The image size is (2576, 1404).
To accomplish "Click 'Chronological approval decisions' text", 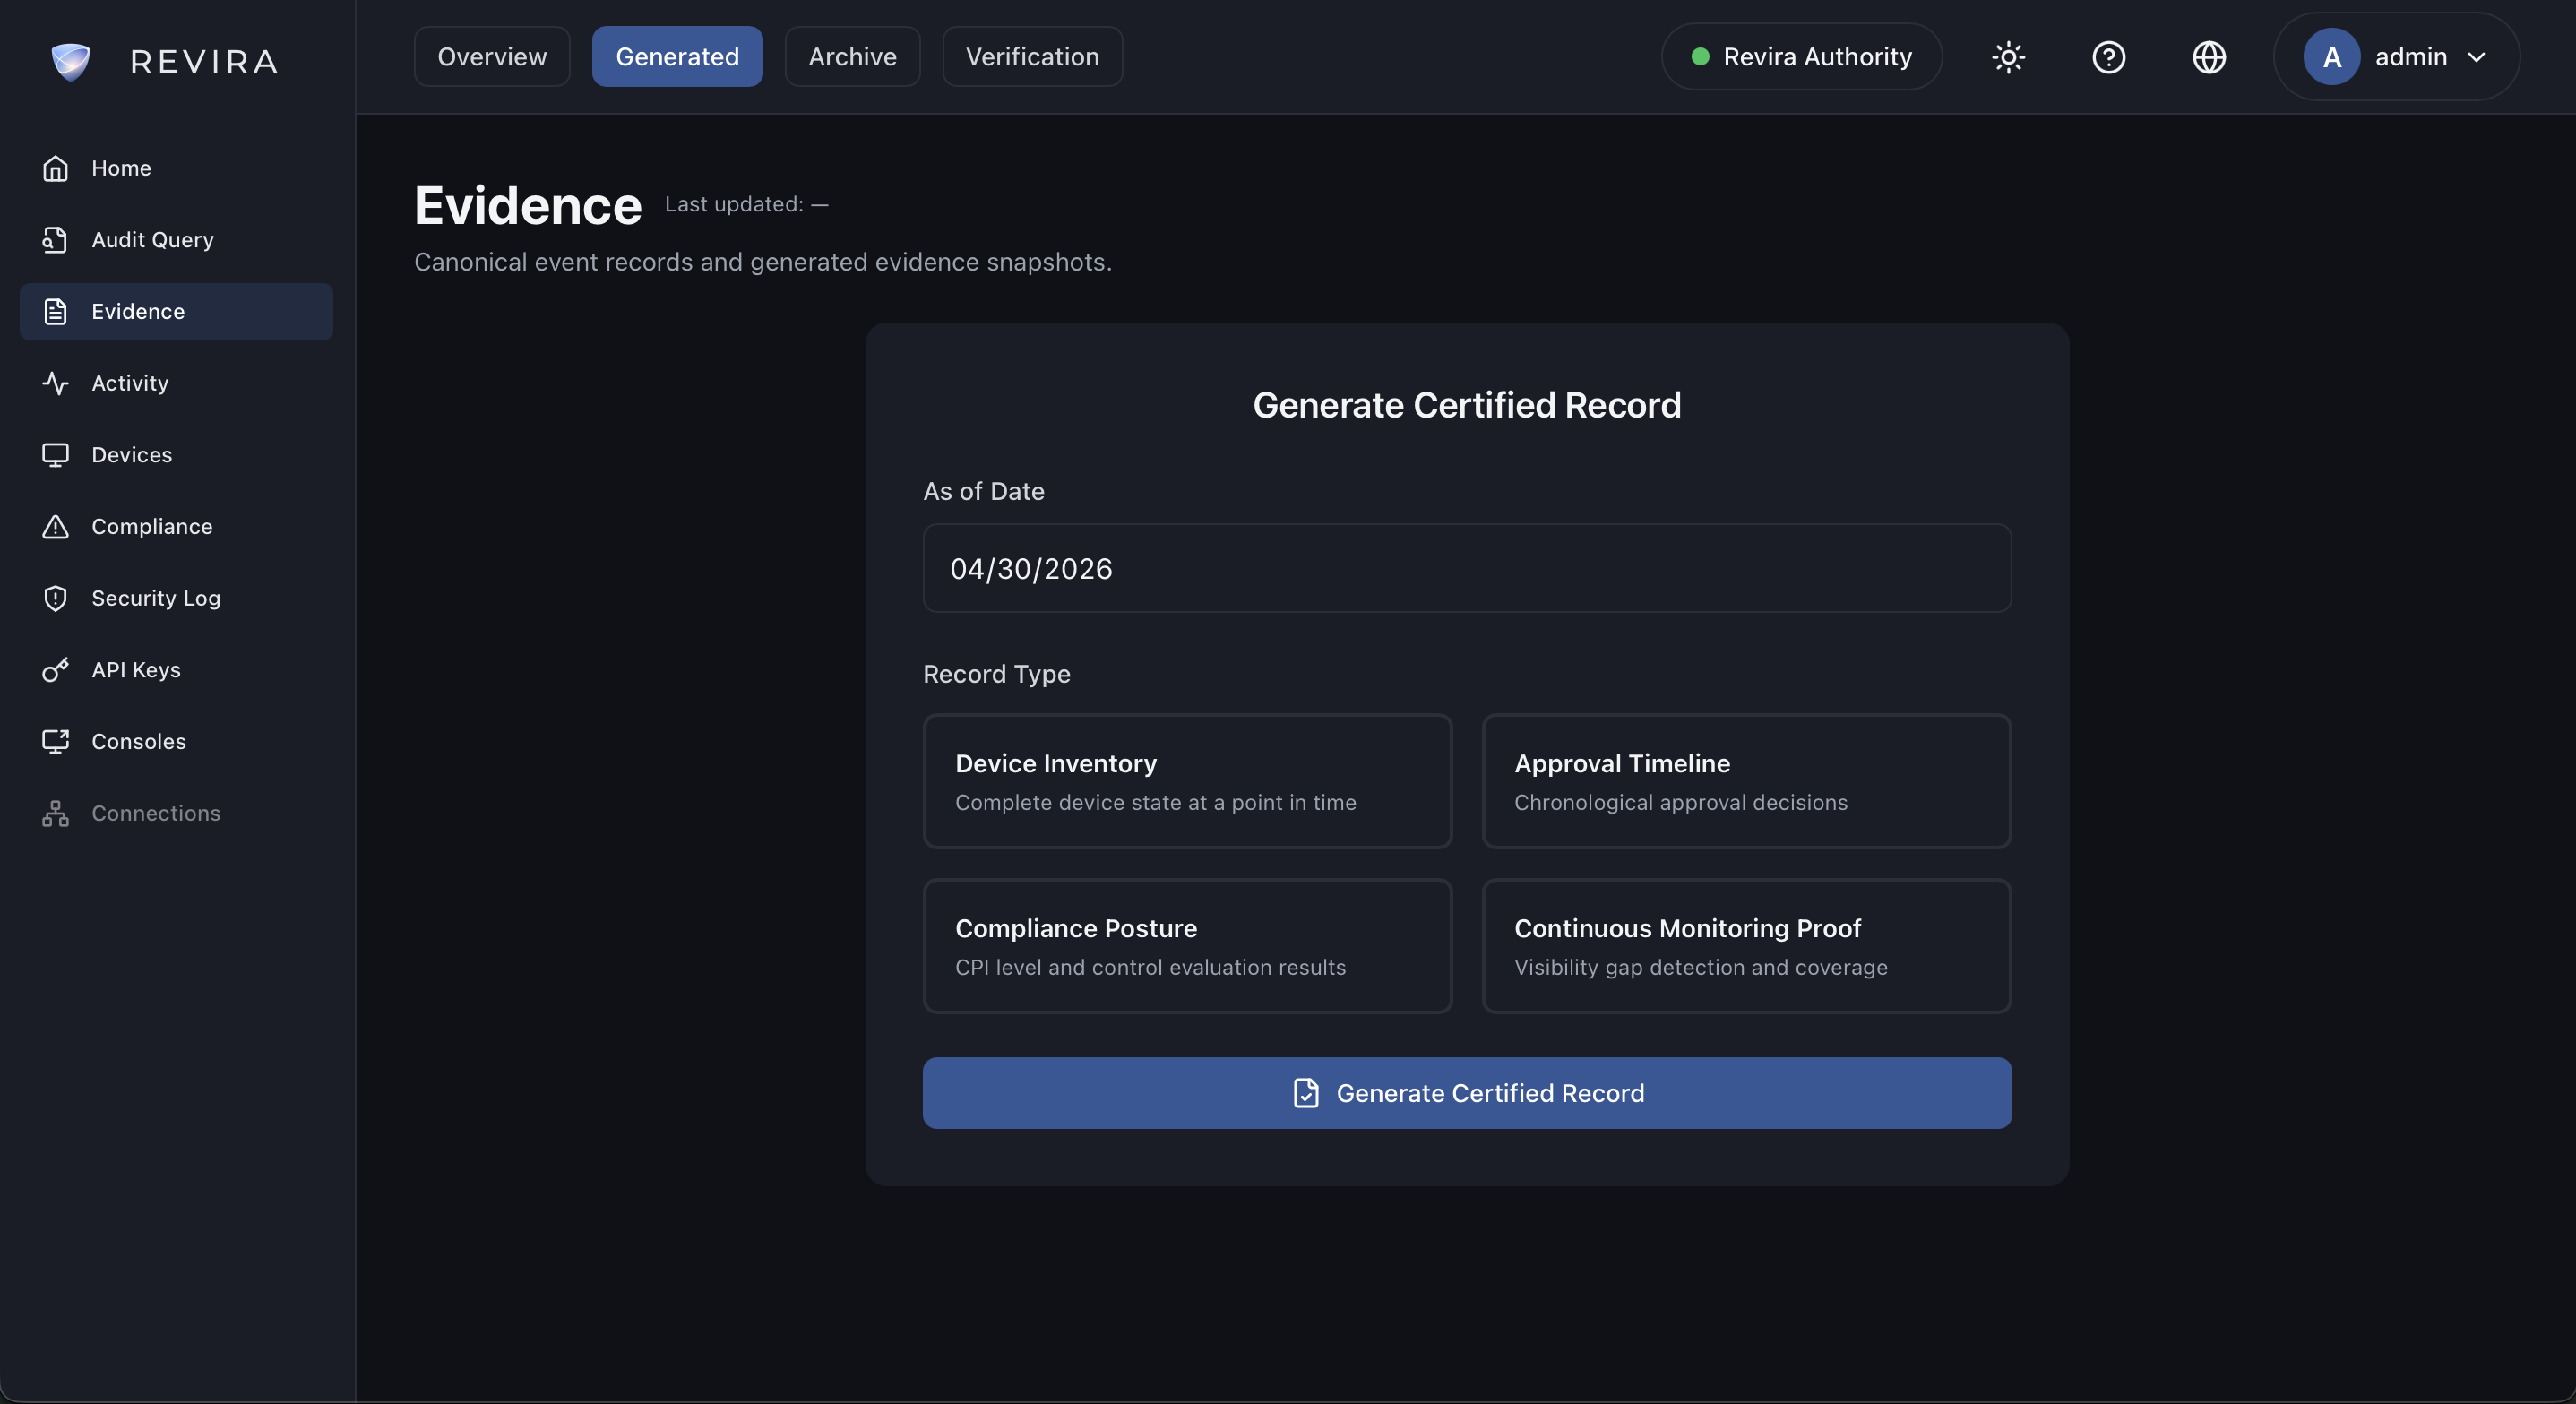I will pos(1680,802).
